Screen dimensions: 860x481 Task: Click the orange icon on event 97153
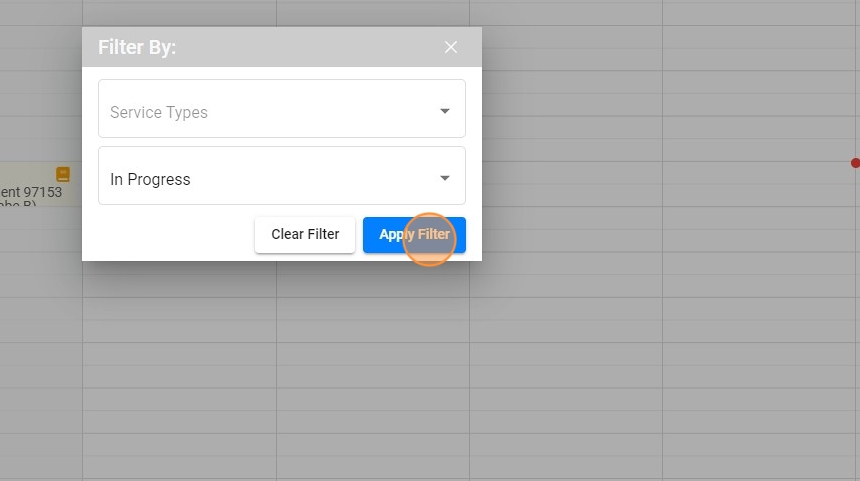(x=63, y=174)
